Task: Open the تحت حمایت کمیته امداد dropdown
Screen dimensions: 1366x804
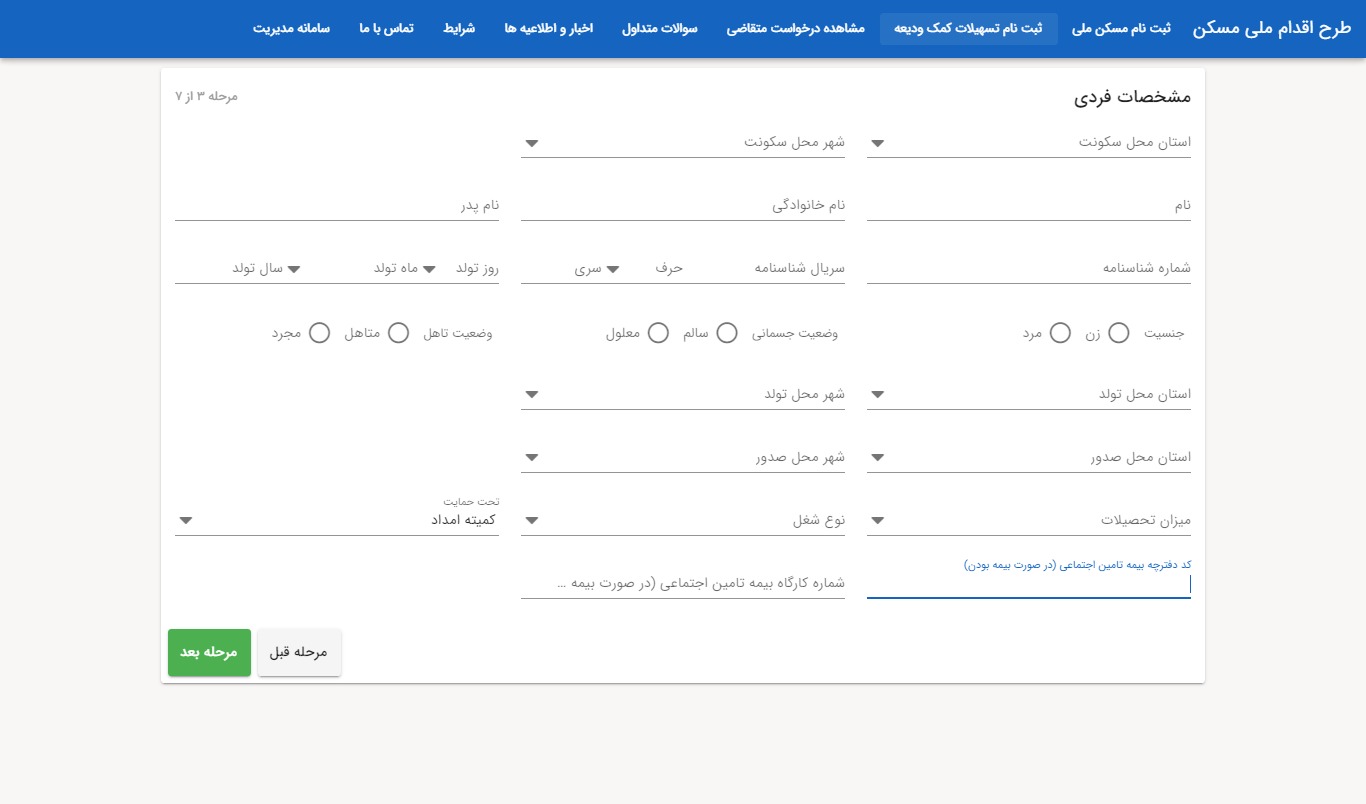Action: point(337,521)
